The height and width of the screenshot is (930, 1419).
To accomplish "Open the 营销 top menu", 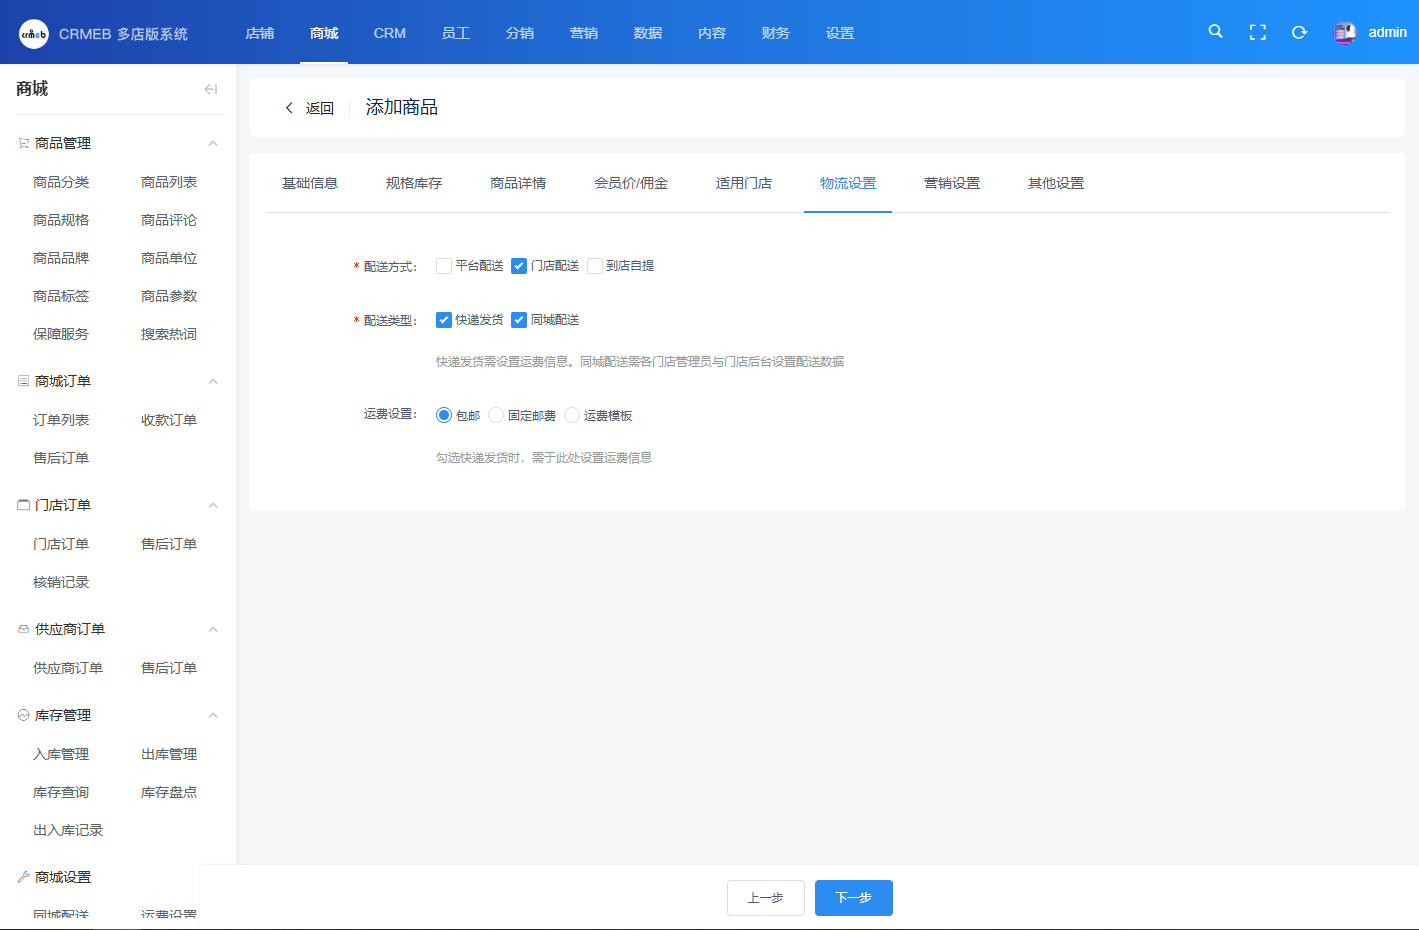I will pyautogui.click(x=583, y=33).
